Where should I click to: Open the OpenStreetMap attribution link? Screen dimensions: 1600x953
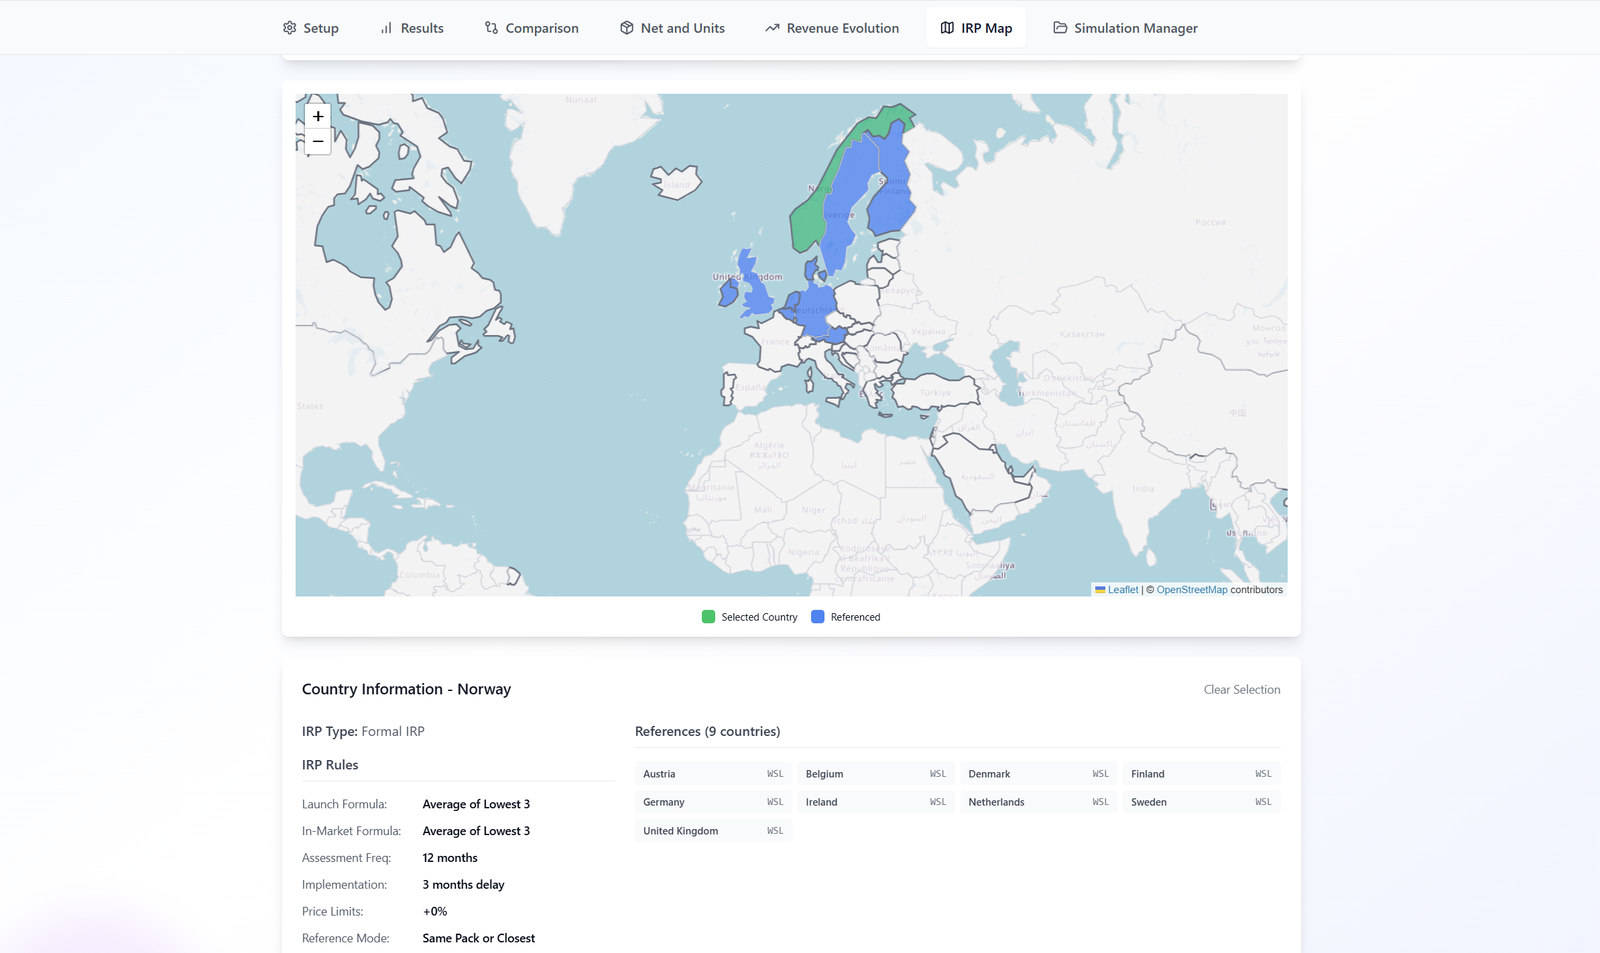click(x=1191, y=589)
